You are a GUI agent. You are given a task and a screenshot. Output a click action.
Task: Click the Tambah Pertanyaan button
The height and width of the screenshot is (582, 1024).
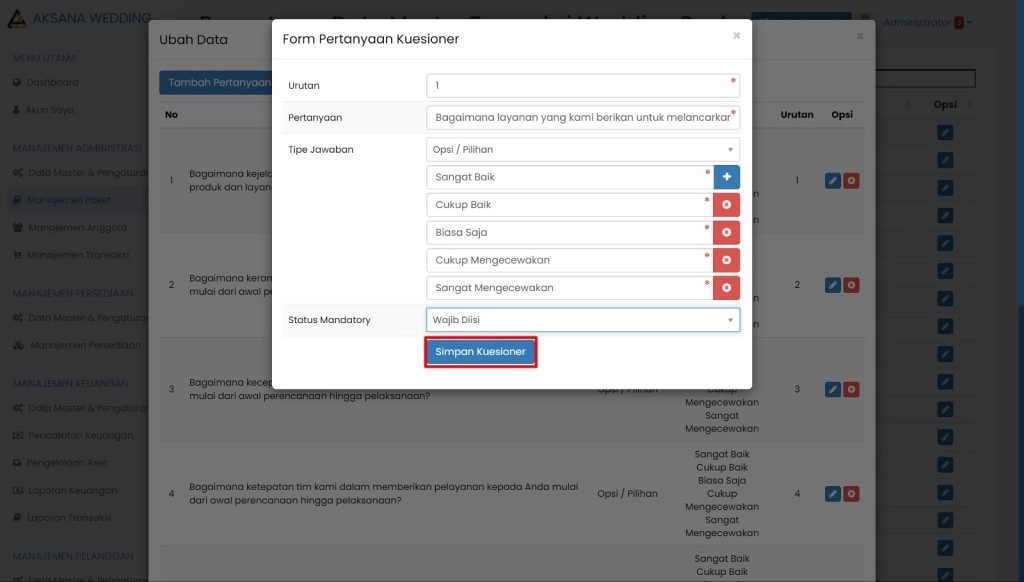(x=216, y=83)
